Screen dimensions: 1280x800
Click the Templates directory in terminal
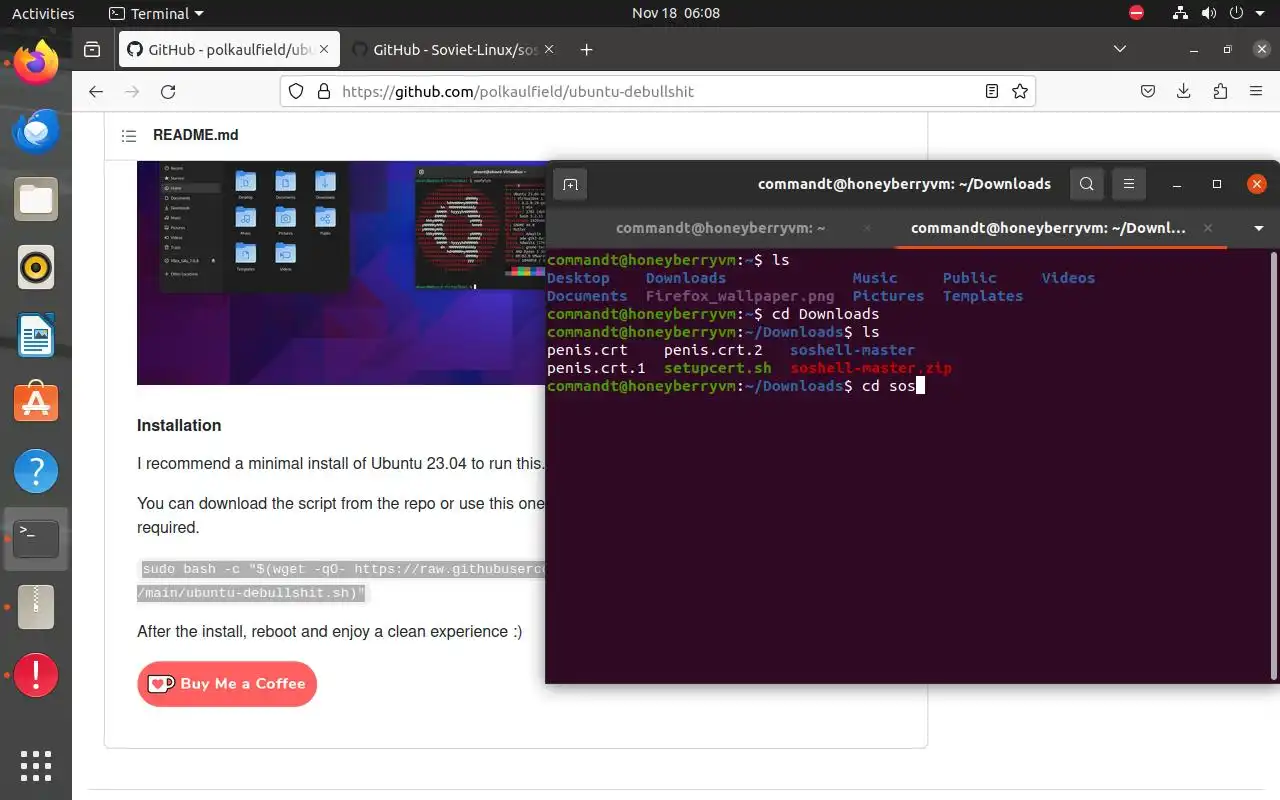coord(983,296)
